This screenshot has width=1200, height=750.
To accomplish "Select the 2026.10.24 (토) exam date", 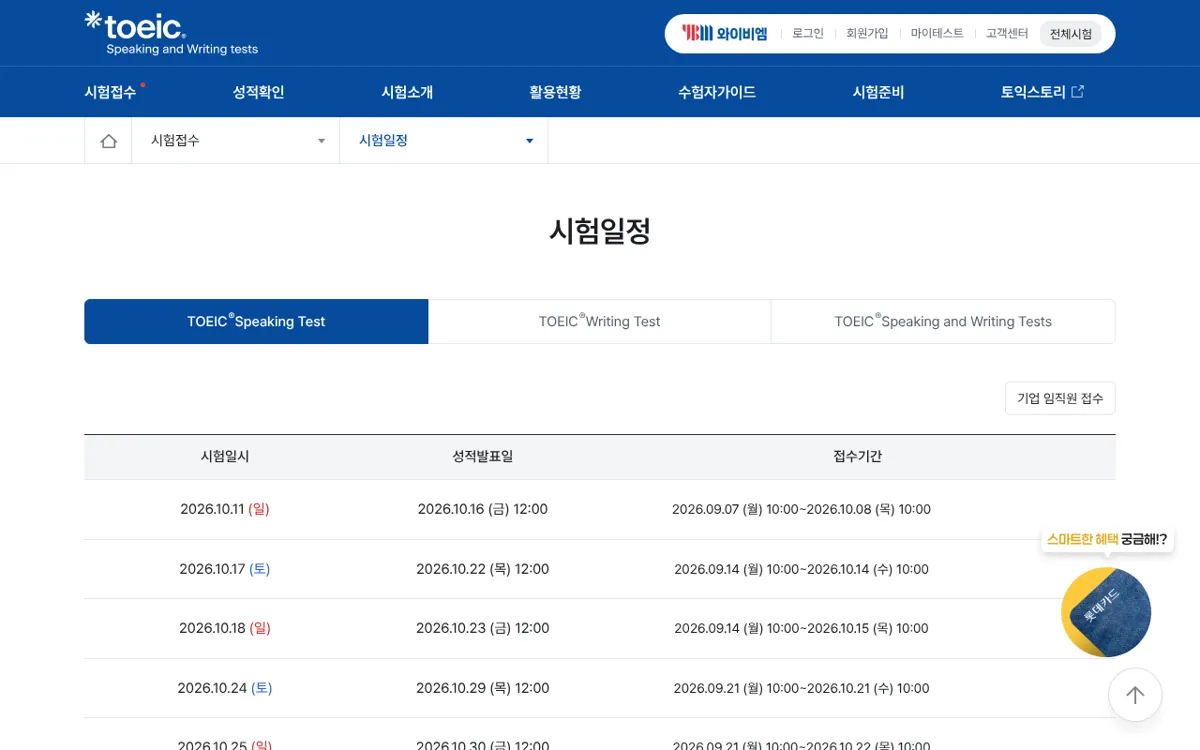I will [225, 688].
